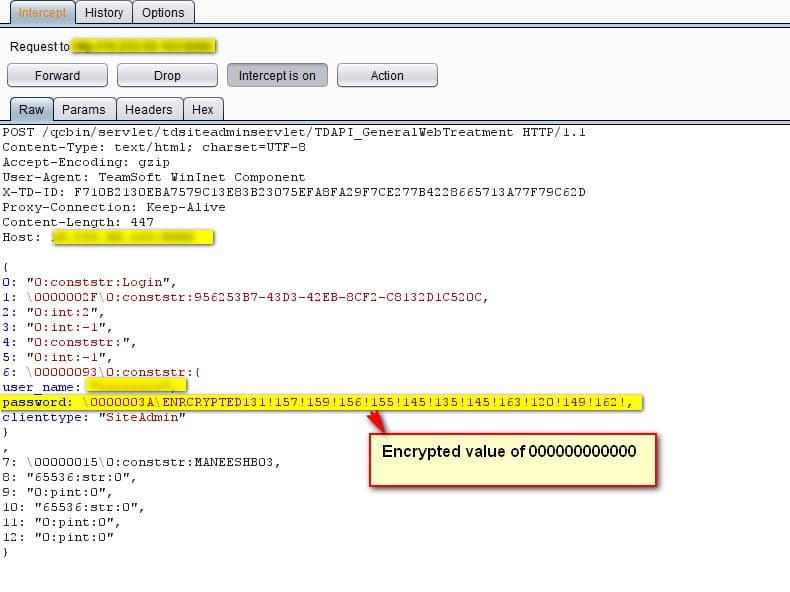Open the History tab
Screen dimensions: 790x592
tap(104, 13)
